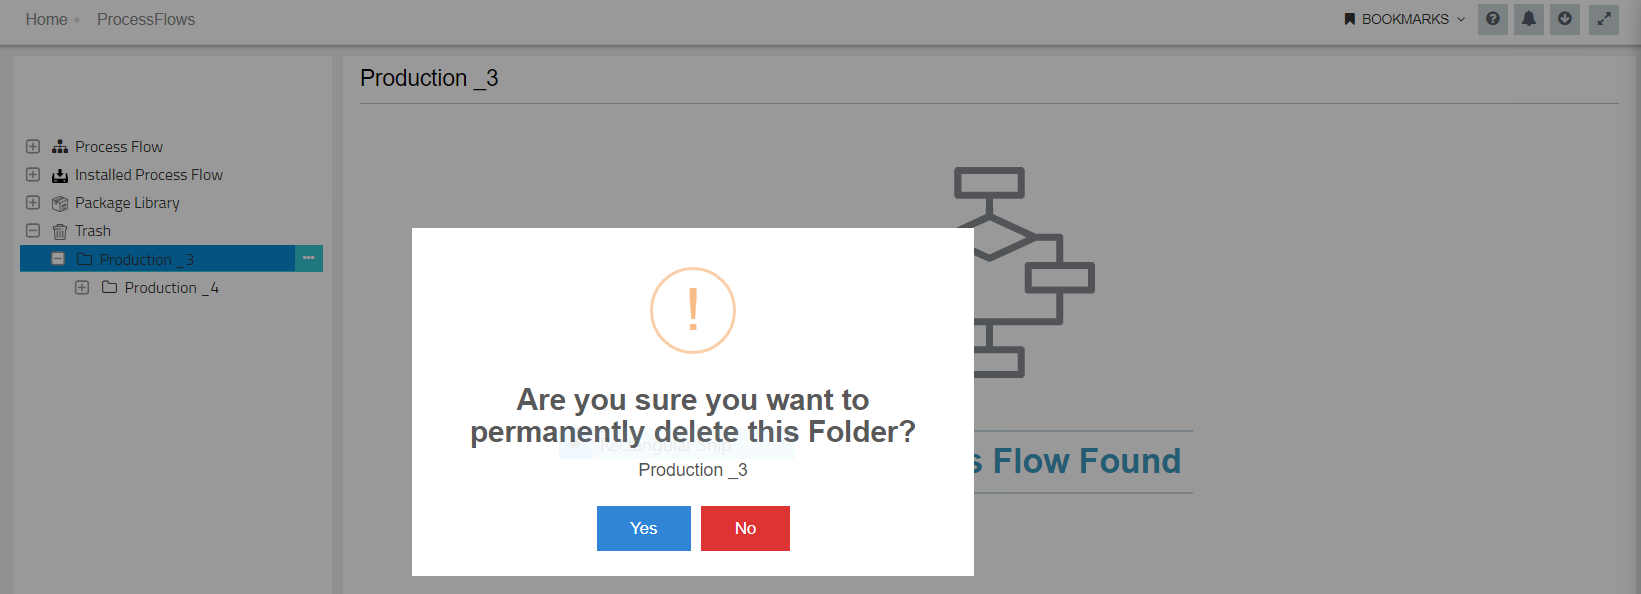Click the Trash bin icon
Screen dimensions: 1641x594
60,231
